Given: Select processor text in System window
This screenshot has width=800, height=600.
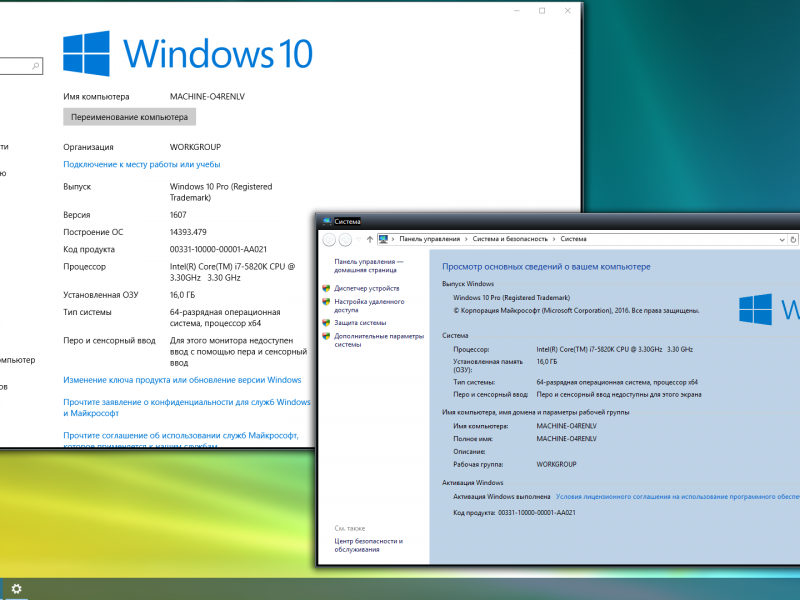Looking at the screenshot, I should click(x=614, y=349).
